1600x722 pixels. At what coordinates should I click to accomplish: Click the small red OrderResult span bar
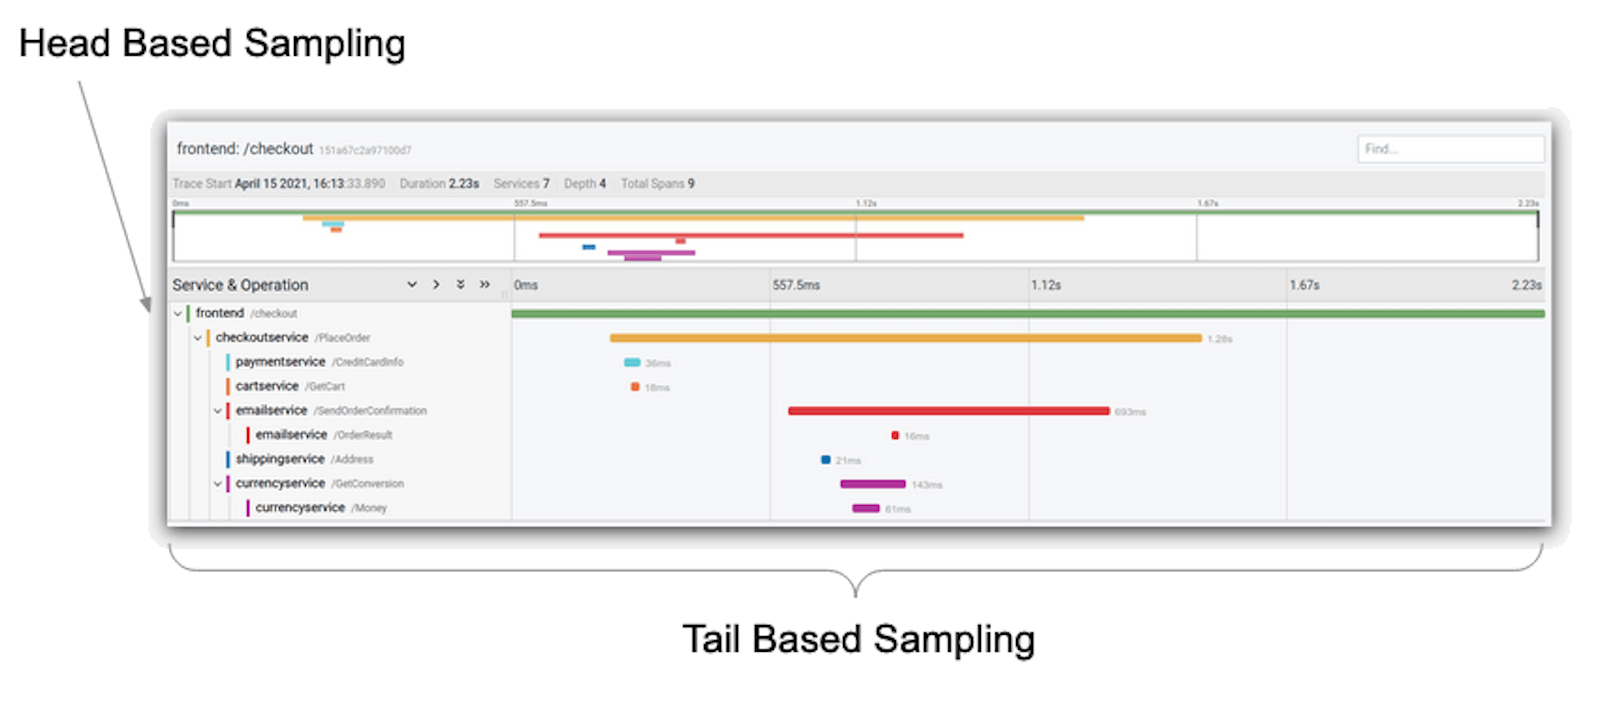(x=895, y=436)
